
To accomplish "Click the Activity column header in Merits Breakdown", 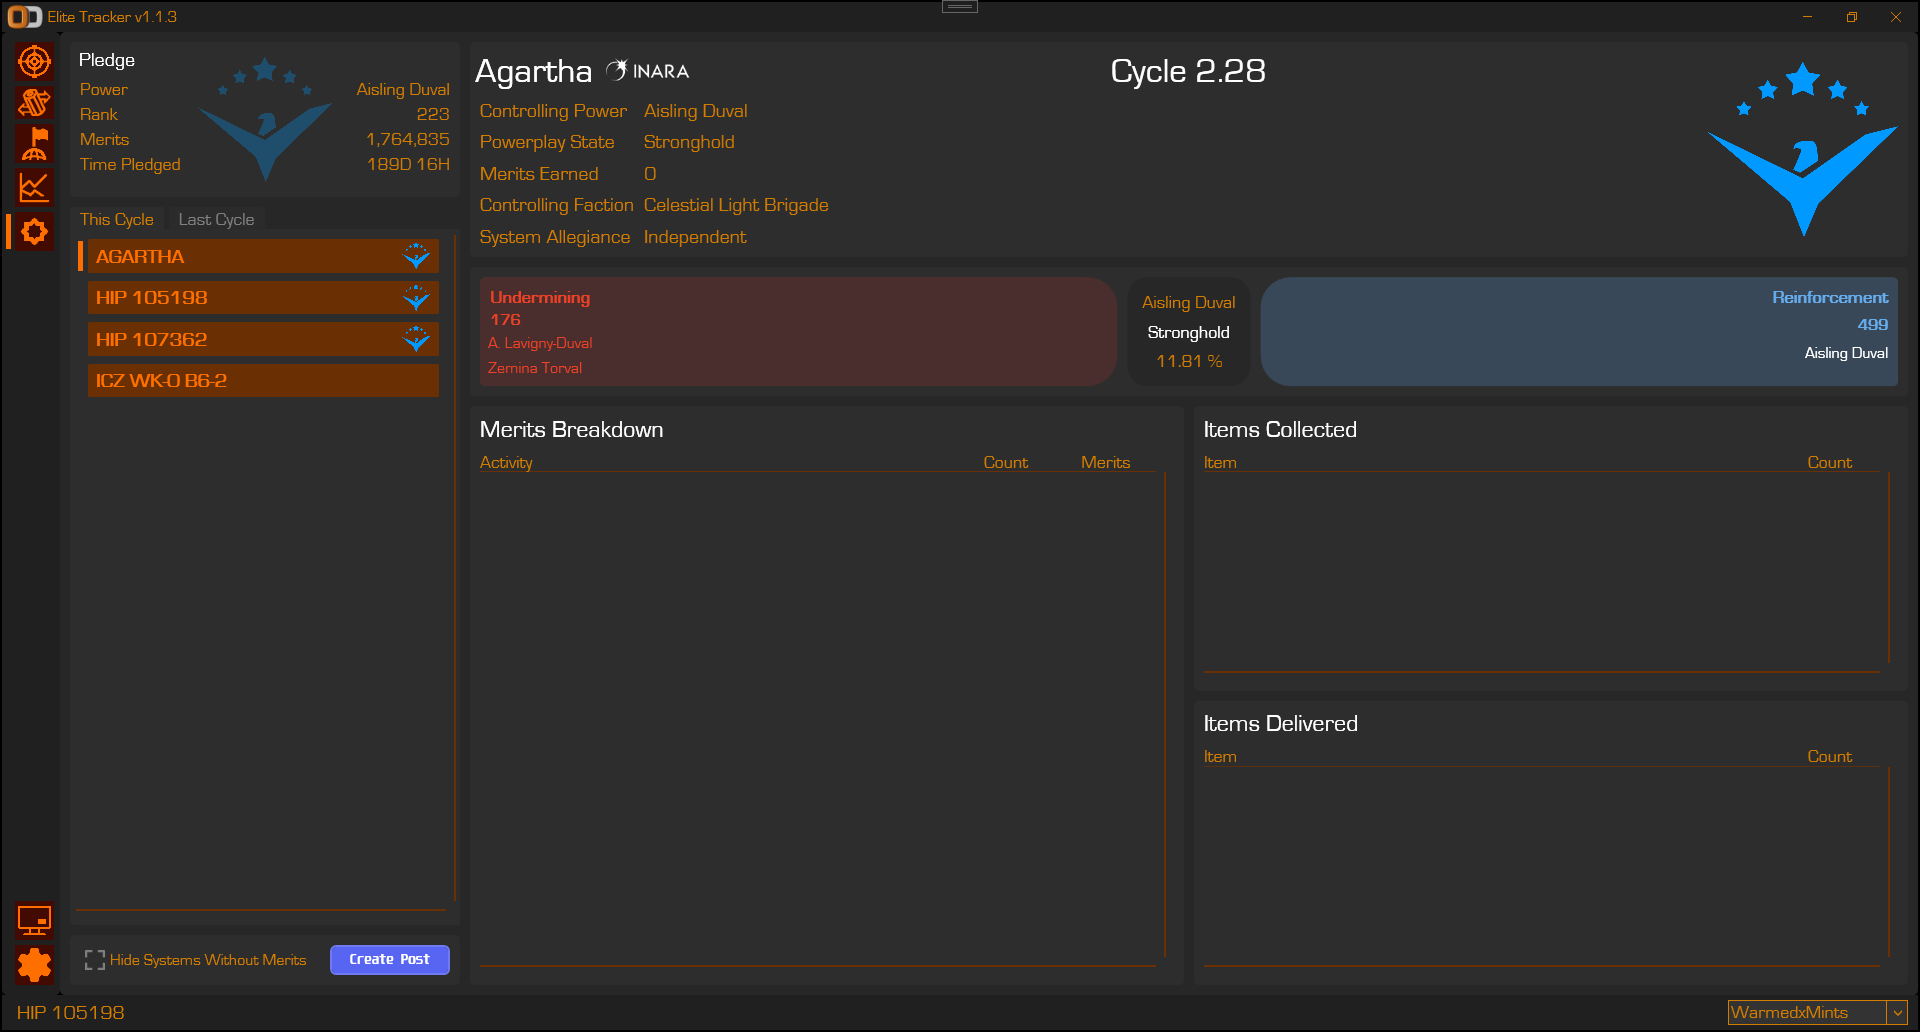I will click(506, 462).
